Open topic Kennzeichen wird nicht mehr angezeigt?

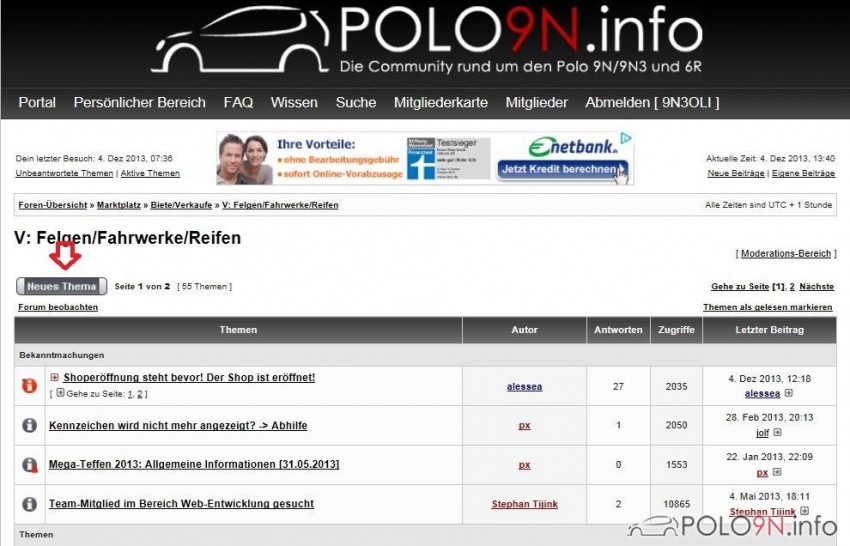(178, 426)
